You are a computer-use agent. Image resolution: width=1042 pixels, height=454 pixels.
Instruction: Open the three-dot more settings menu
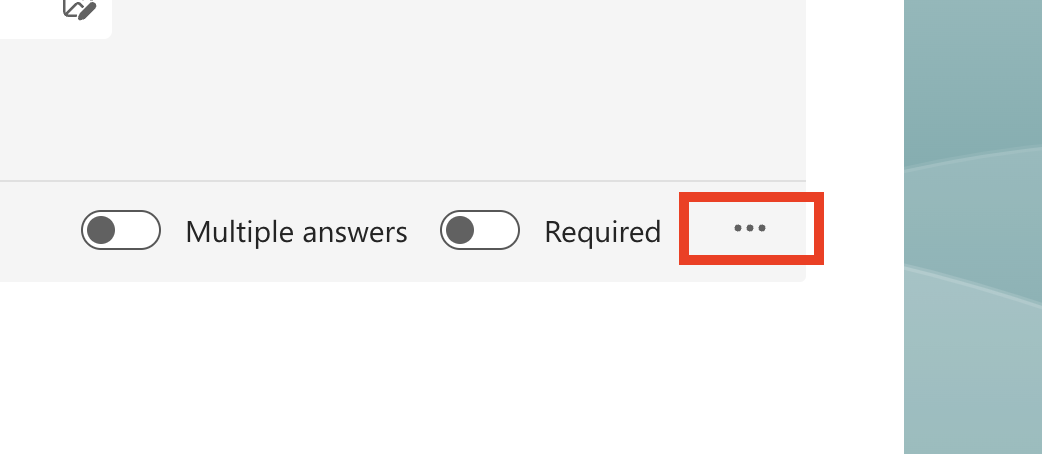[750, 229]
